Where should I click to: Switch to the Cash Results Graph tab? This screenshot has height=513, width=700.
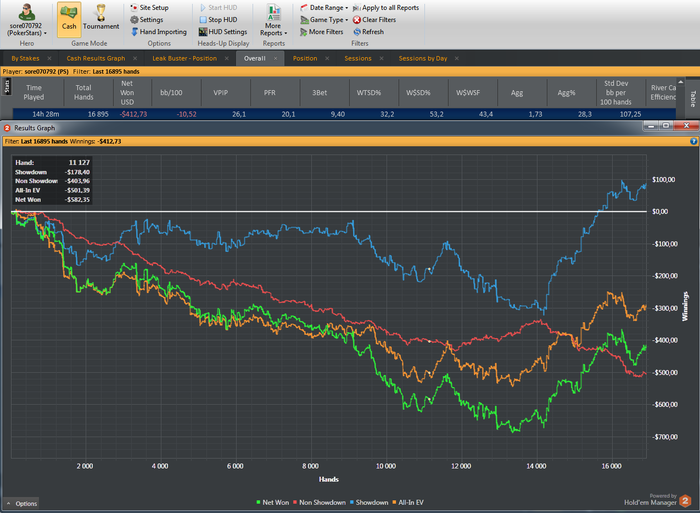coord(96,58)
